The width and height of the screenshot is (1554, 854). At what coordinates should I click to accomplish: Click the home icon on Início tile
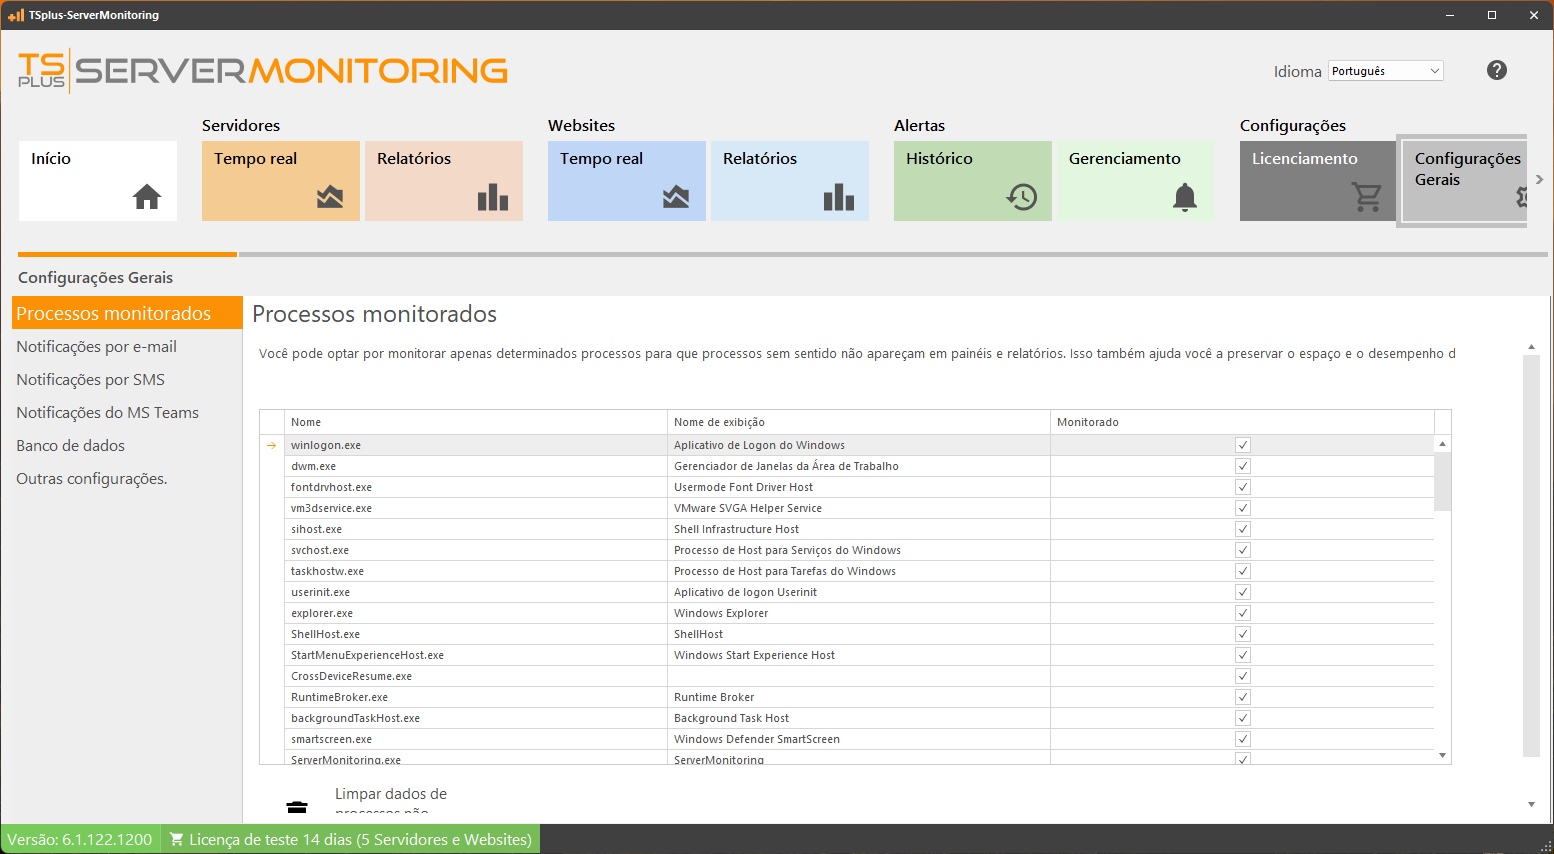[x=147, y=197]
